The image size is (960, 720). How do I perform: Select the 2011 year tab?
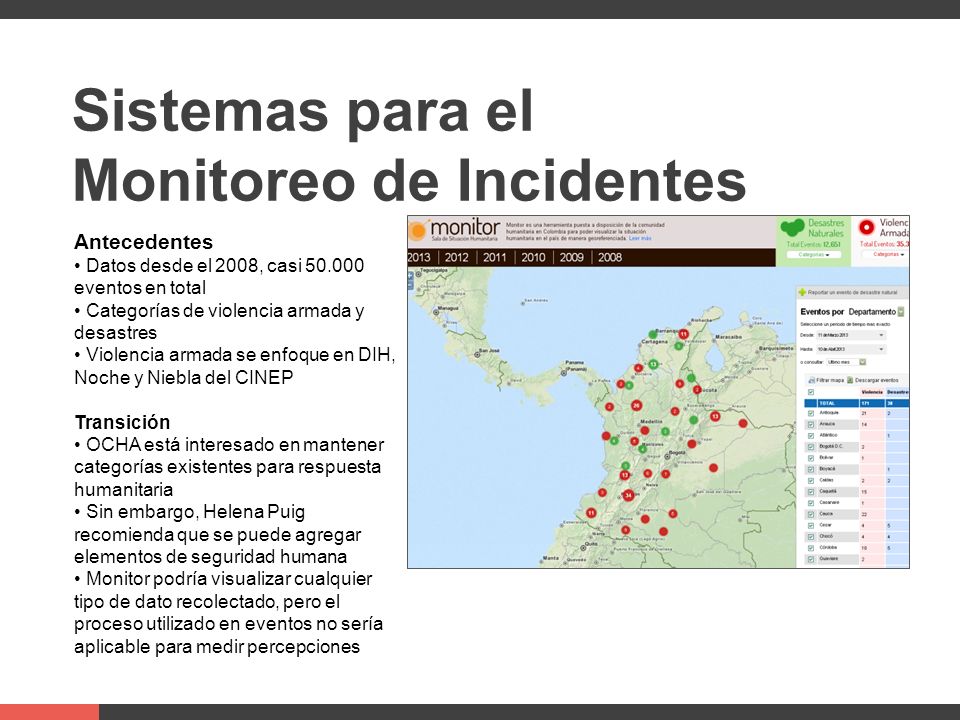(x=495, y=258)
